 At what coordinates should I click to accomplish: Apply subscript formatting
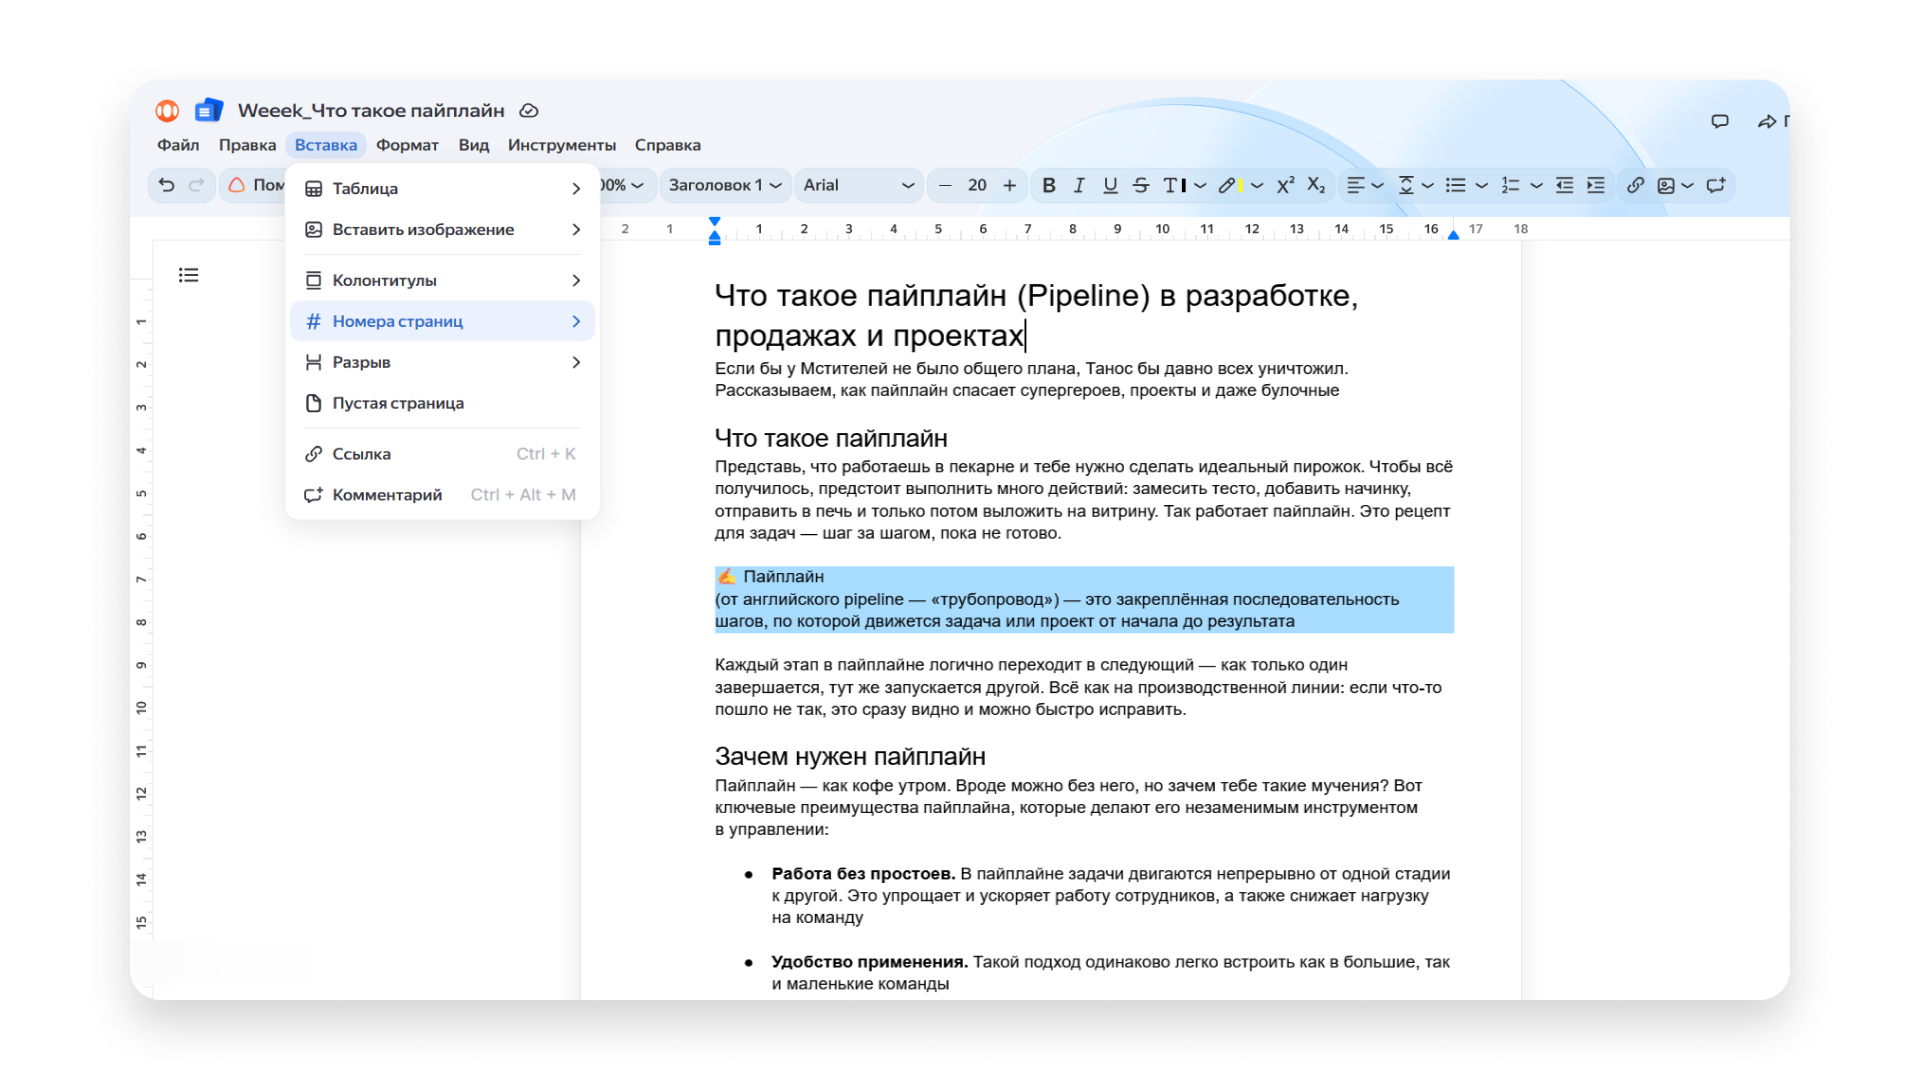coord(1316,185)
